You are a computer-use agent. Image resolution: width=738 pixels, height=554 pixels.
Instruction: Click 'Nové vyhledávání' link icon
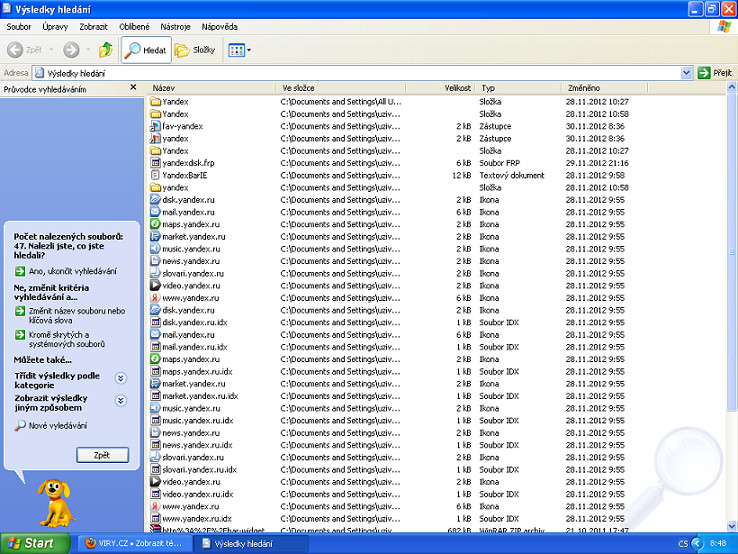point(20,426)
